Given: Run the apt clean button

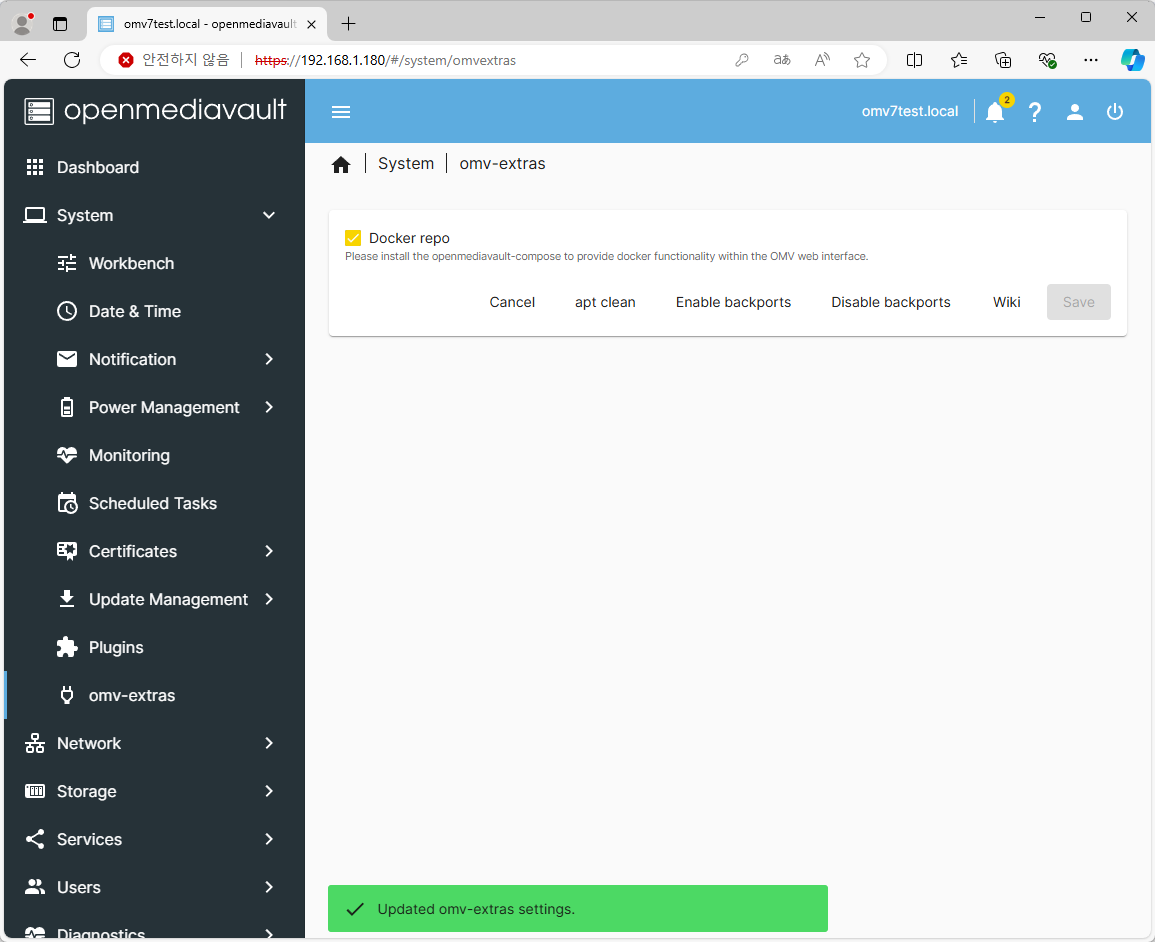Looking at the screenshot, I should tap(605, 302).
